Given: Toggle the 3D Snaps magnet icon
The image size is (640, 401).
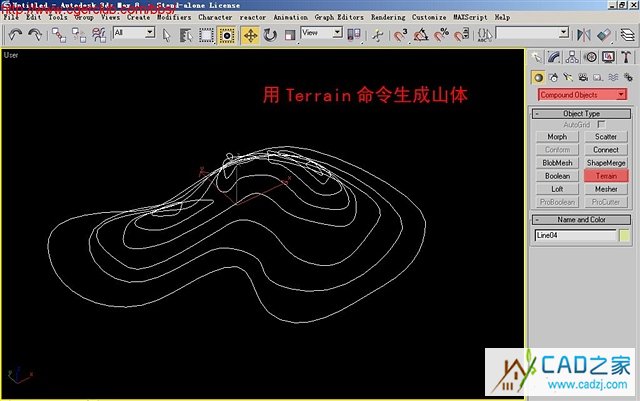Looking at the screenshot, I should tap(400, 35).
